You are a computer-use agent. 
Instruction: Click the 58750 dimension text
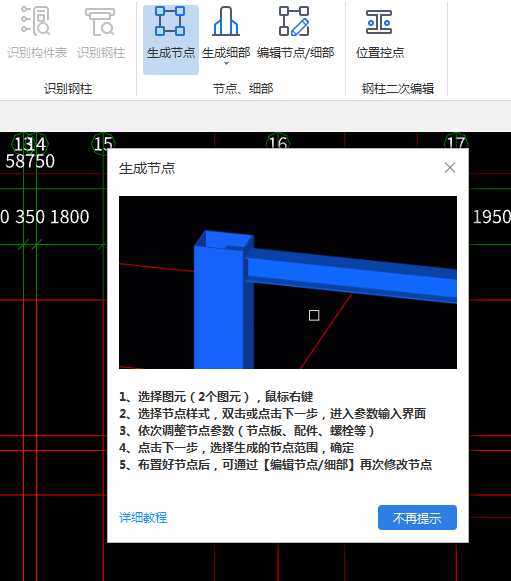pos(30,161)
